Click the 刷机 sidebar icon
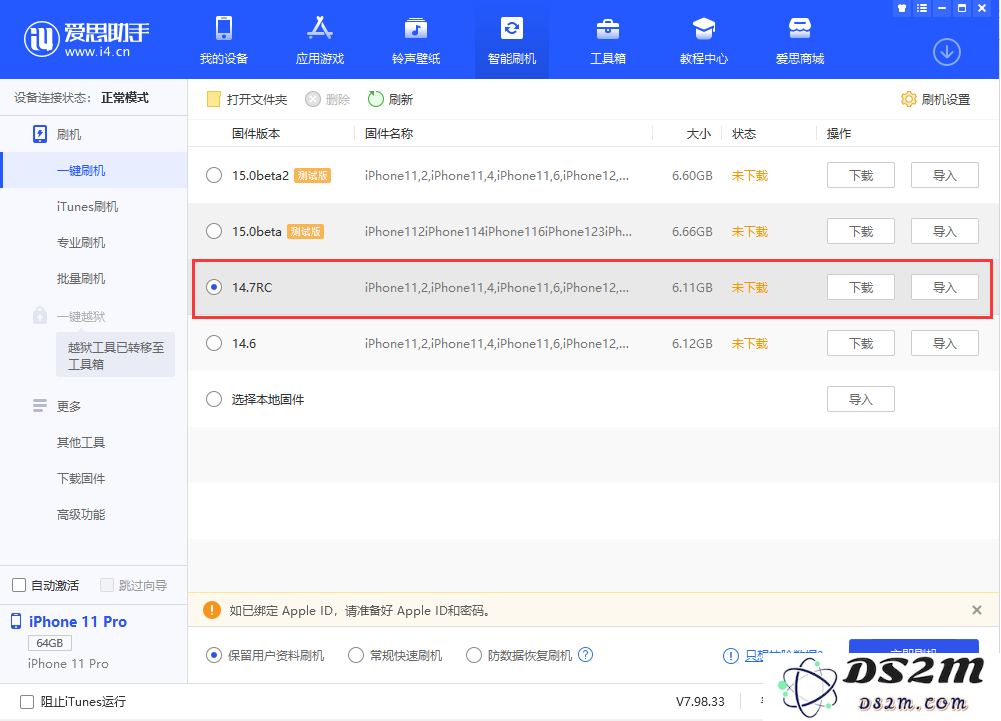The height and width of the screenshot is (721, 1001). tap(40, 134)
